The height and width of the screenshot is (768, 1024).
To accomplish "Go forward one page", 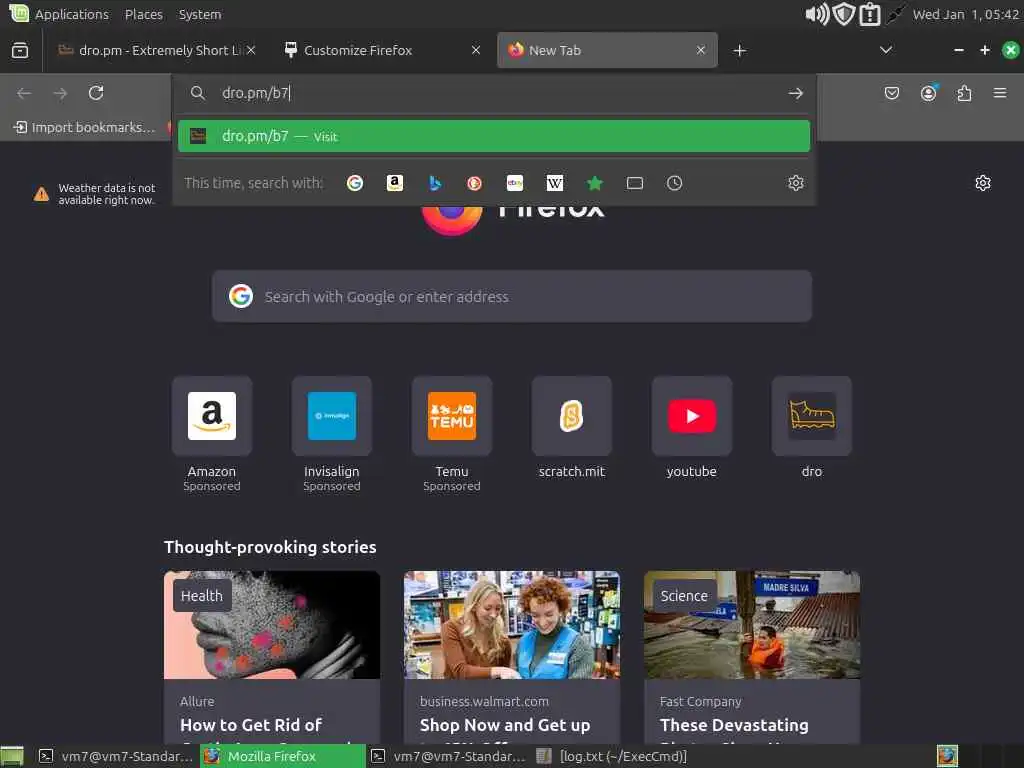I will click(60, 93).
